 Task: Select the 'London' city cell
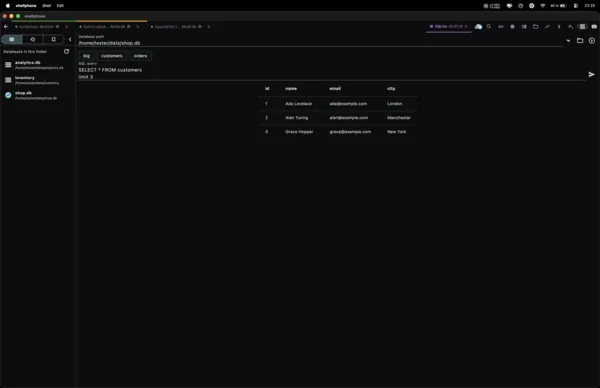(395, 104)
